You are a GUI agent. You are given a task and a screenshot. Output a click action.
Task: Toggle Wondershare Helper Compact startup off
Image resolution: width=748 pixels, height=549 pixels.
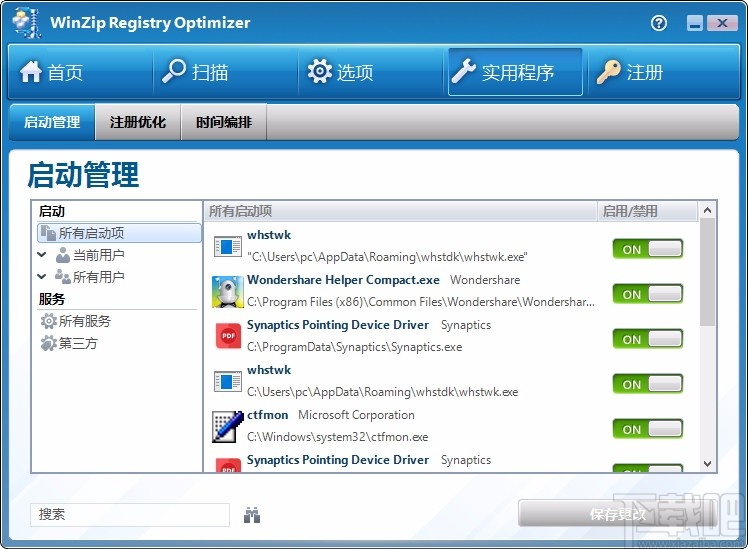648,294
